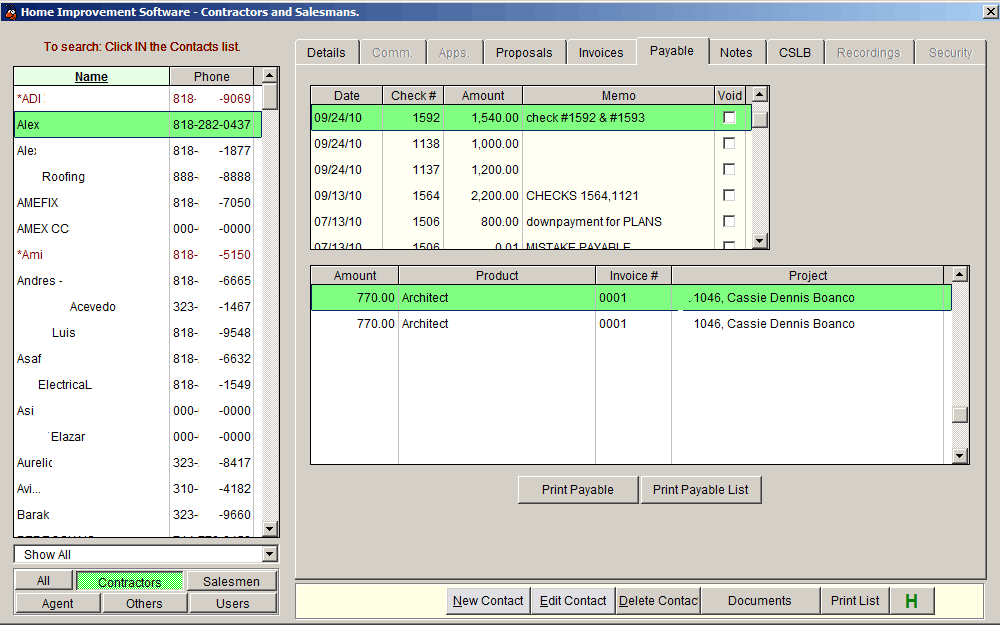Click the Delete Contact button
Screen dimensions: 1000x630
pos(658,601)
